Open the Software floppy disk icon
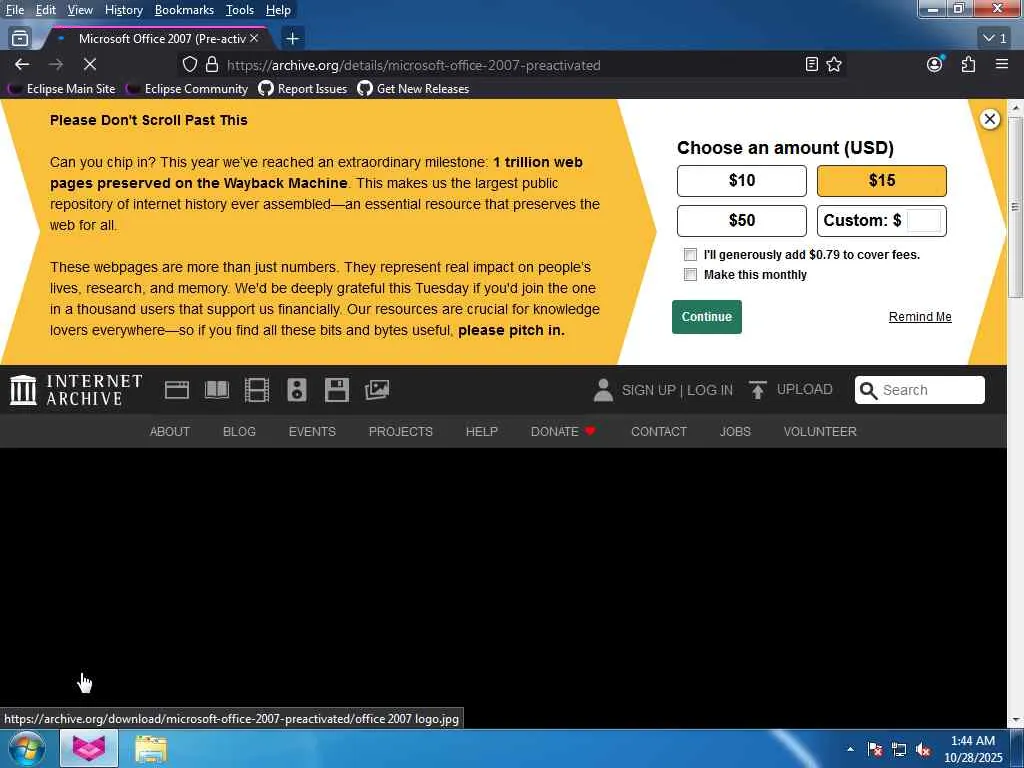The image size is (1024, 768). click(x=337, y=390)
